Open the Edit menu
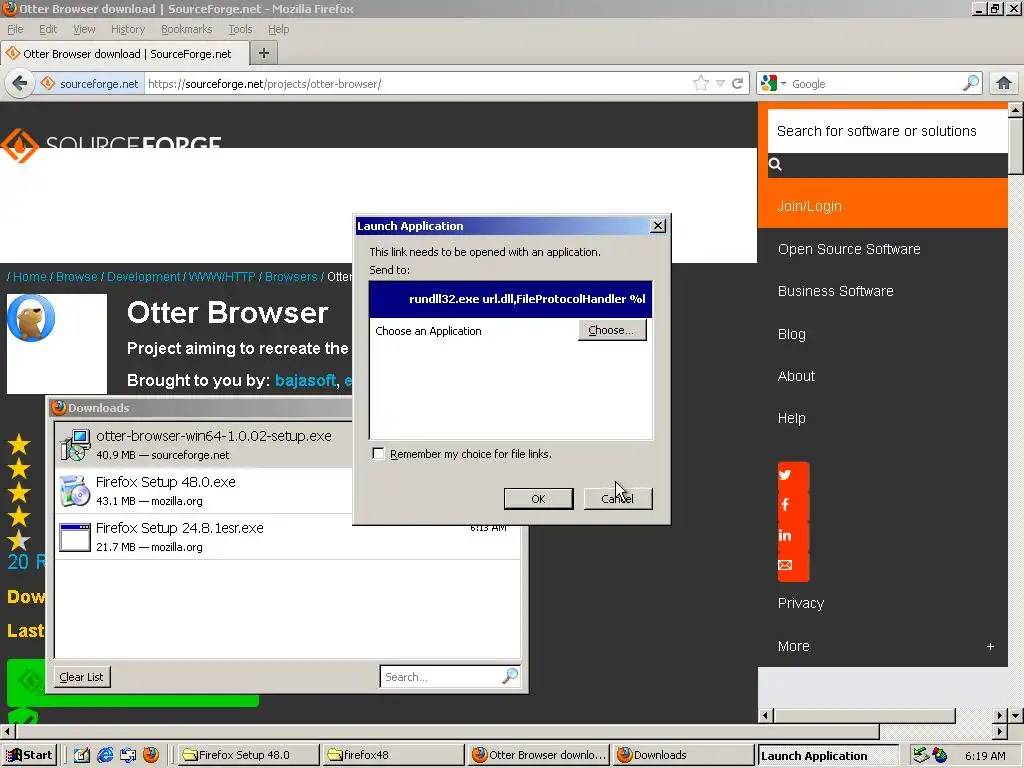Viewport: 1024px width, 768px height. tap(48, 29)
